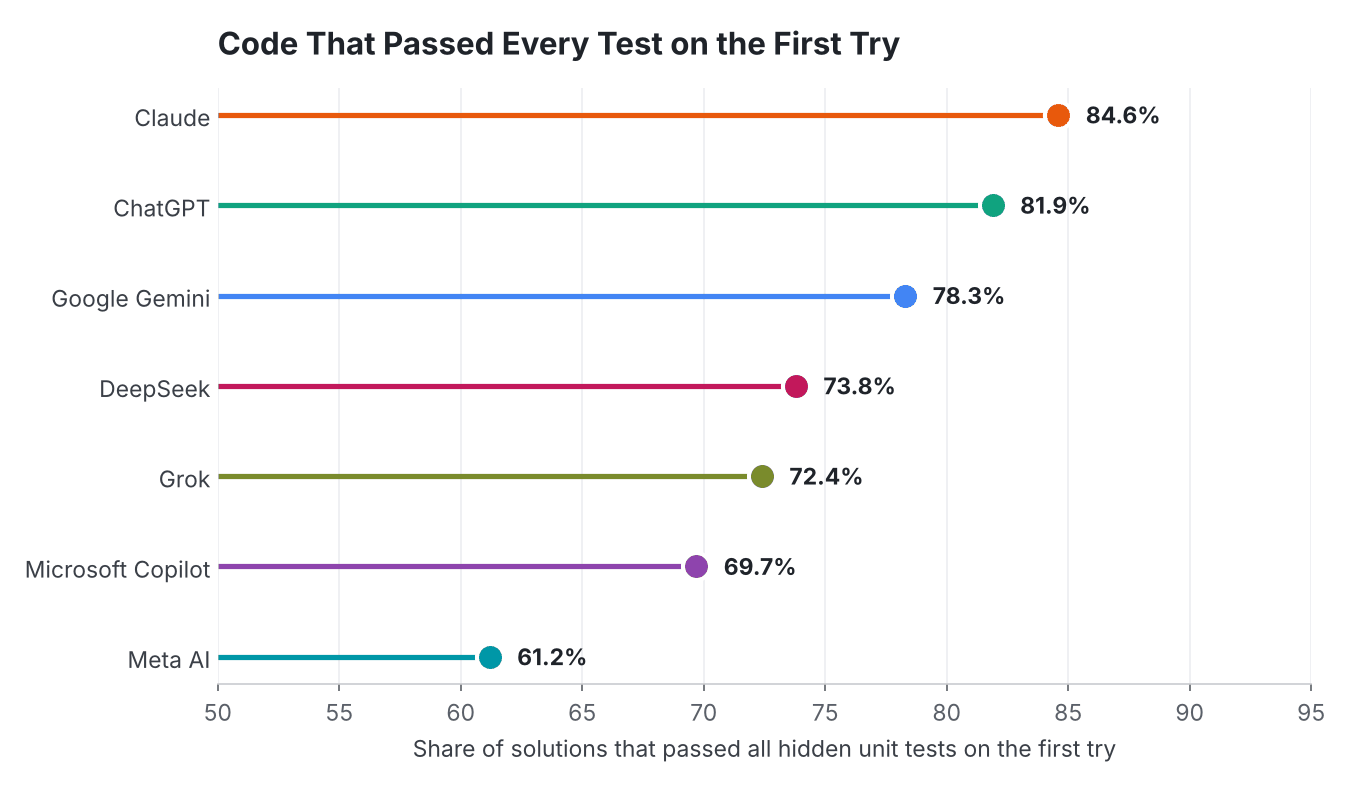Select the Microsoft Copilot axis label

[118, 569]
